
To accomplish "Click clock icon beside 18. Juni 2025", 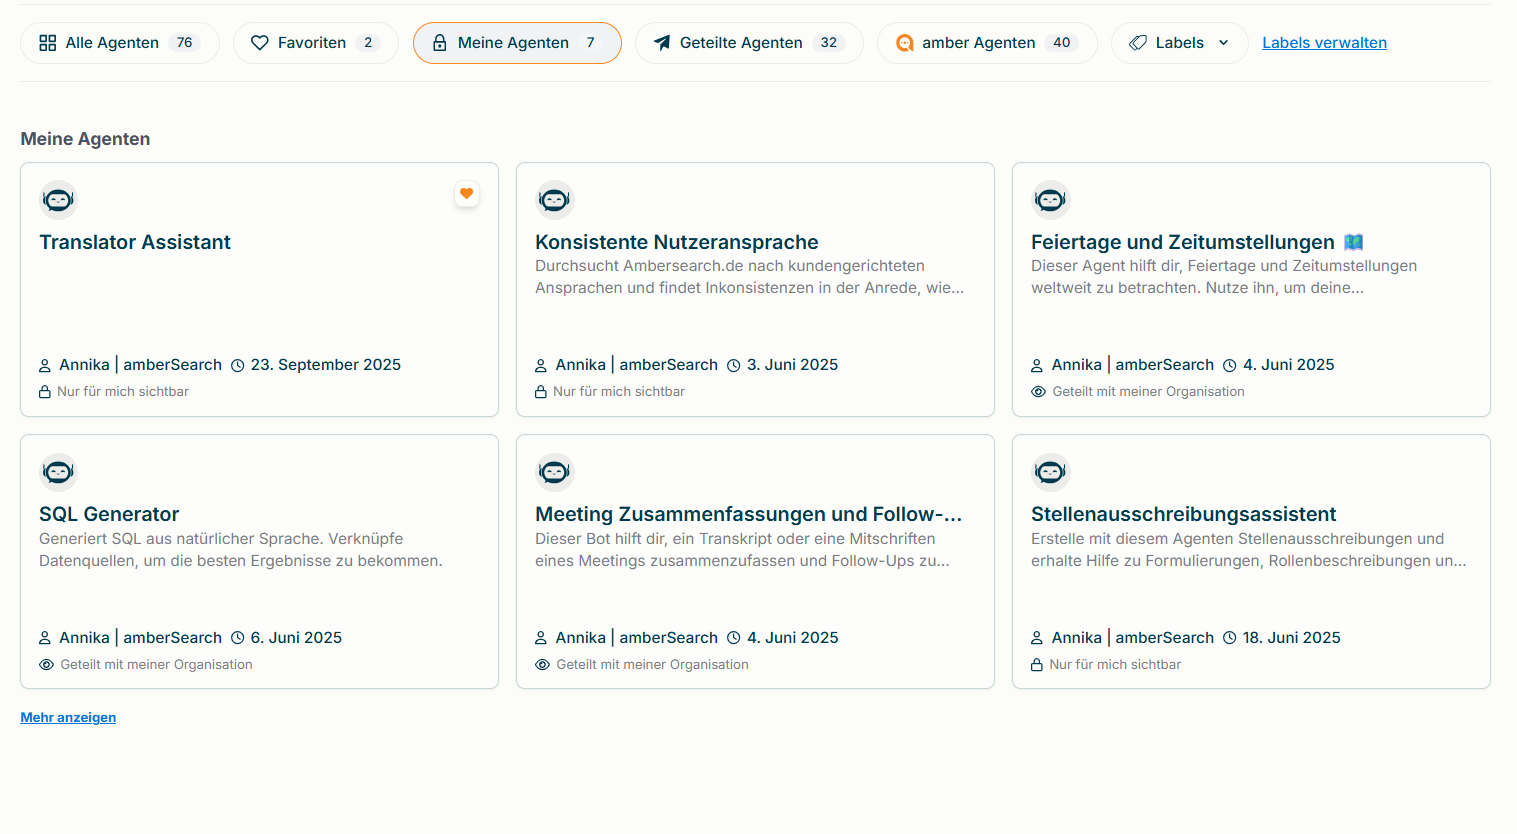I will coord(1230,638).
